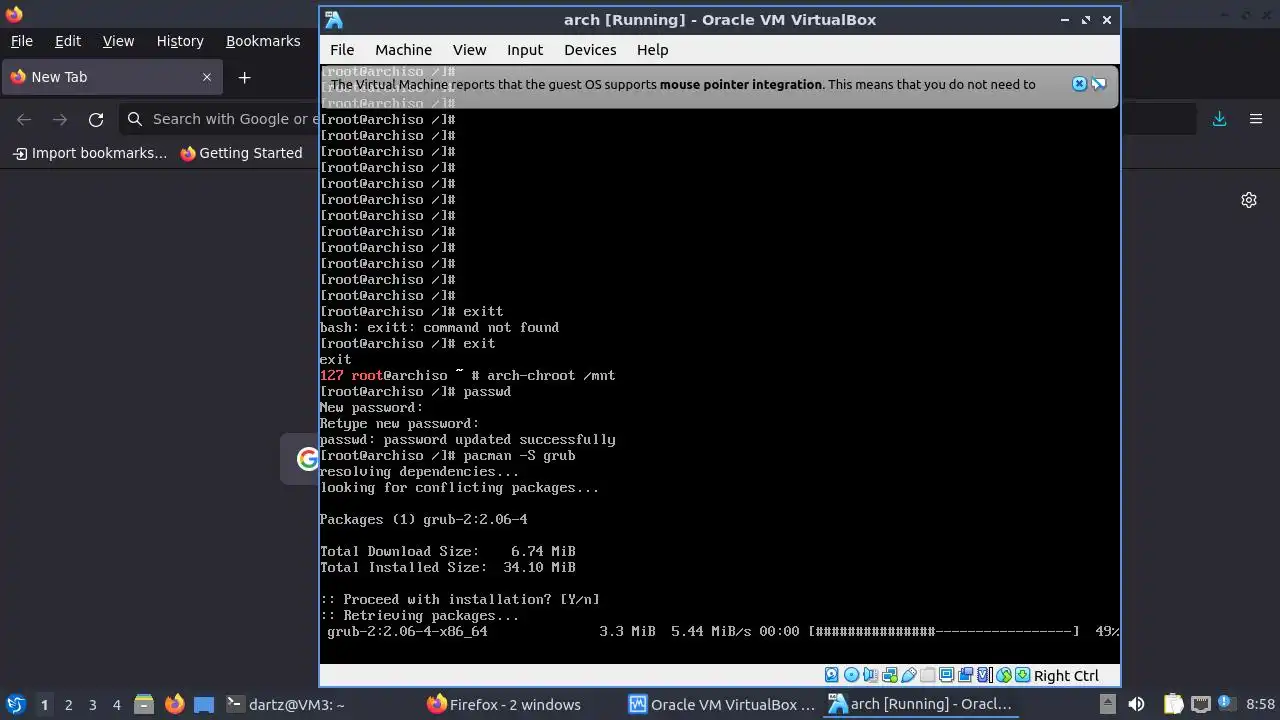Open the Devices menu
Viewport: 1280px width, 720px height.
point(590,49)
